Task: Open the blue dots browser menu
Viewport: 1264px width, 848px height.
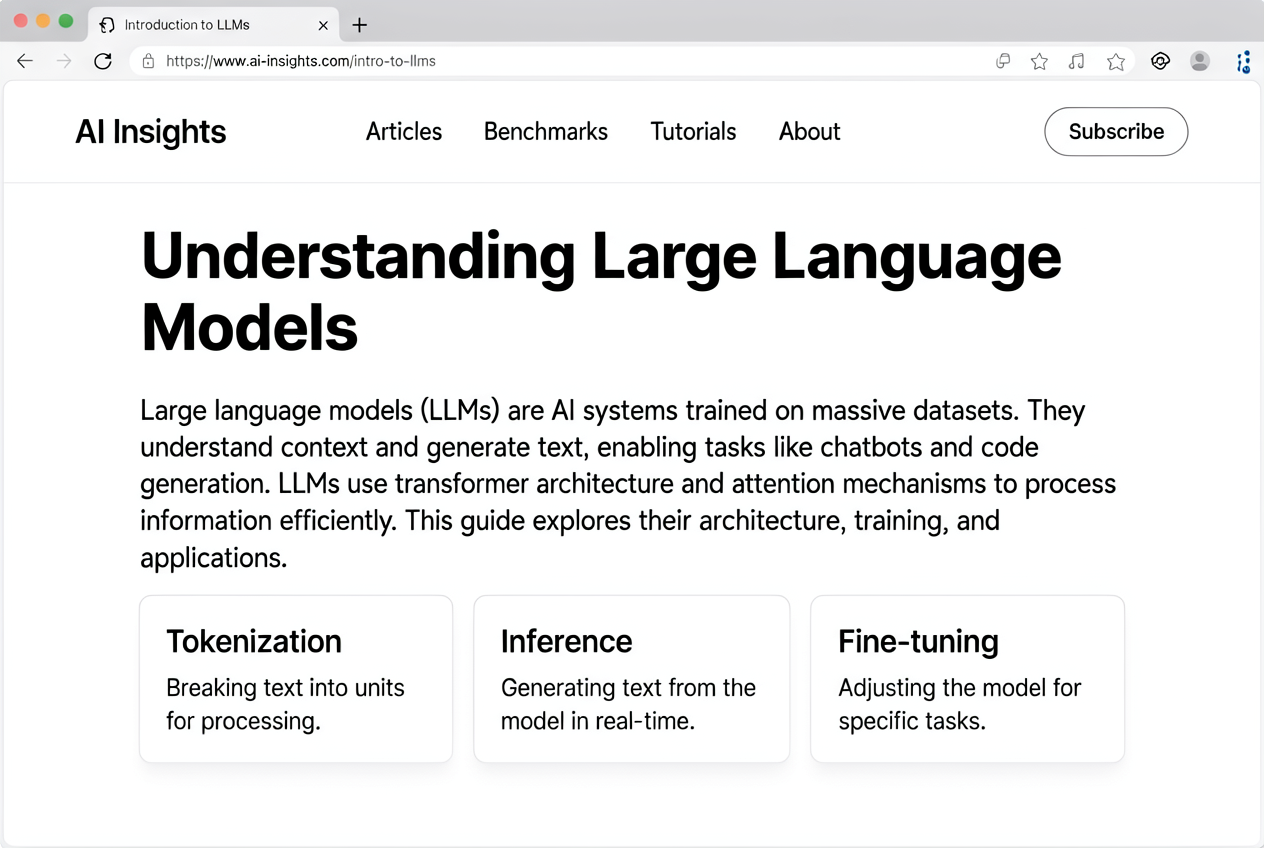Action: point(1243,62)
